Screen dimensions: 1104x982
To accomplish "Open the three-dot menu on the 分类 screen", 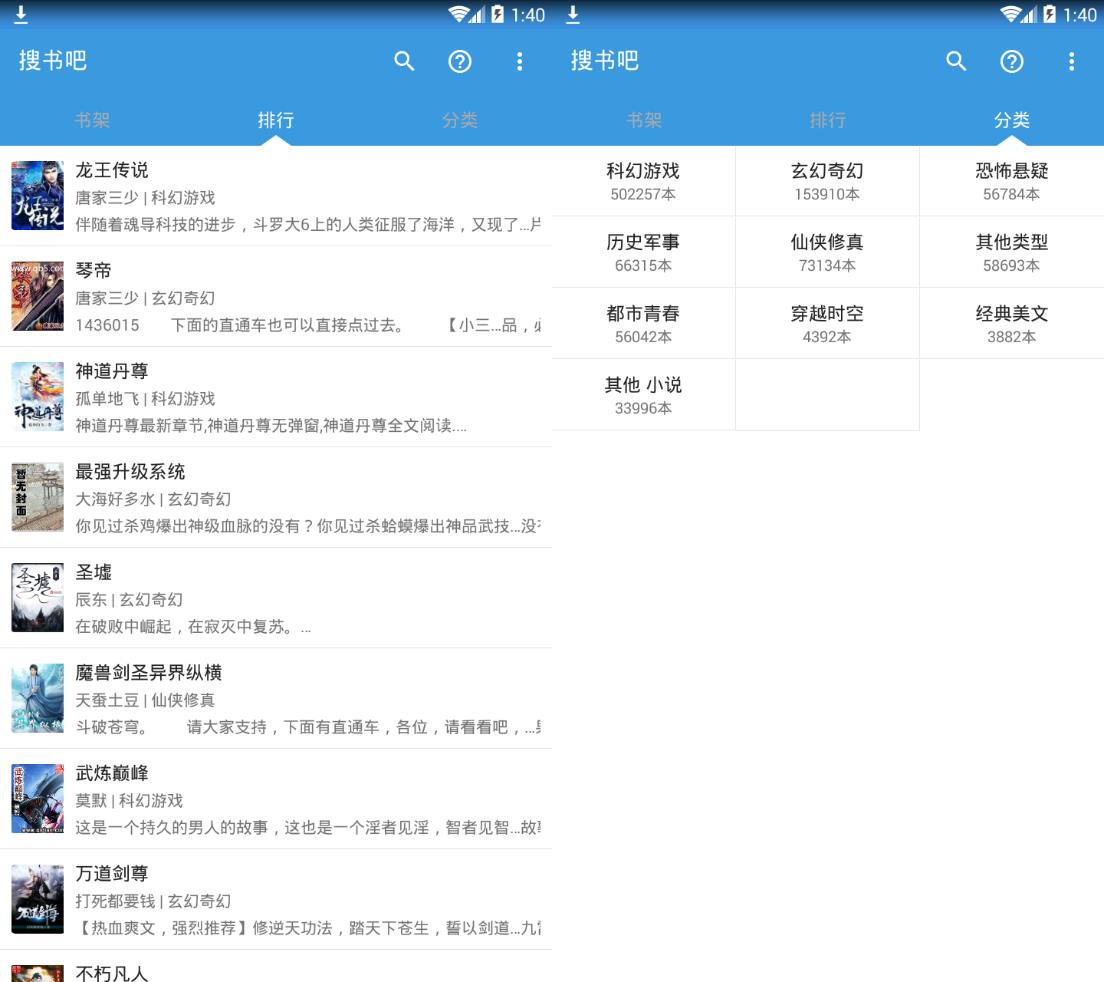I will 1071,61.
